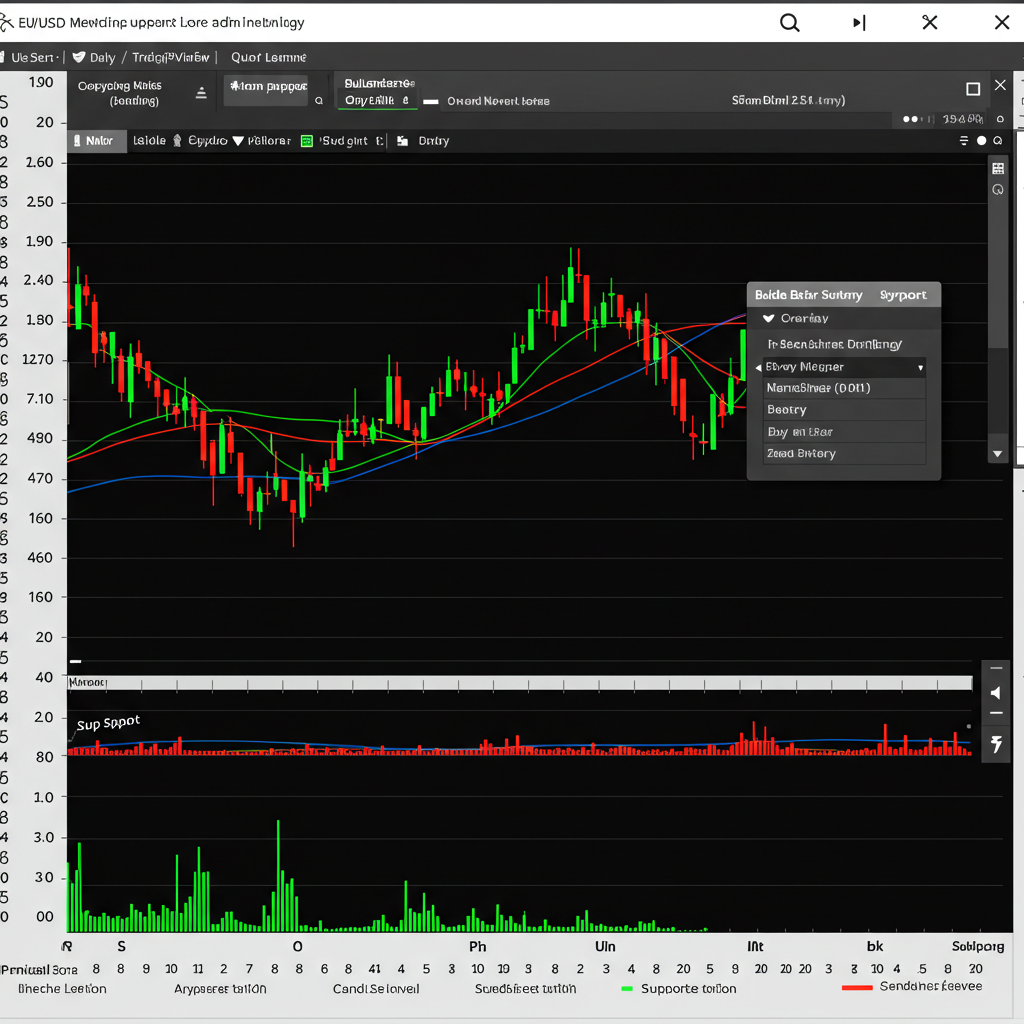
Task: Select the Isiole tab
Action: pyautogui.click(x=150, y=140)
